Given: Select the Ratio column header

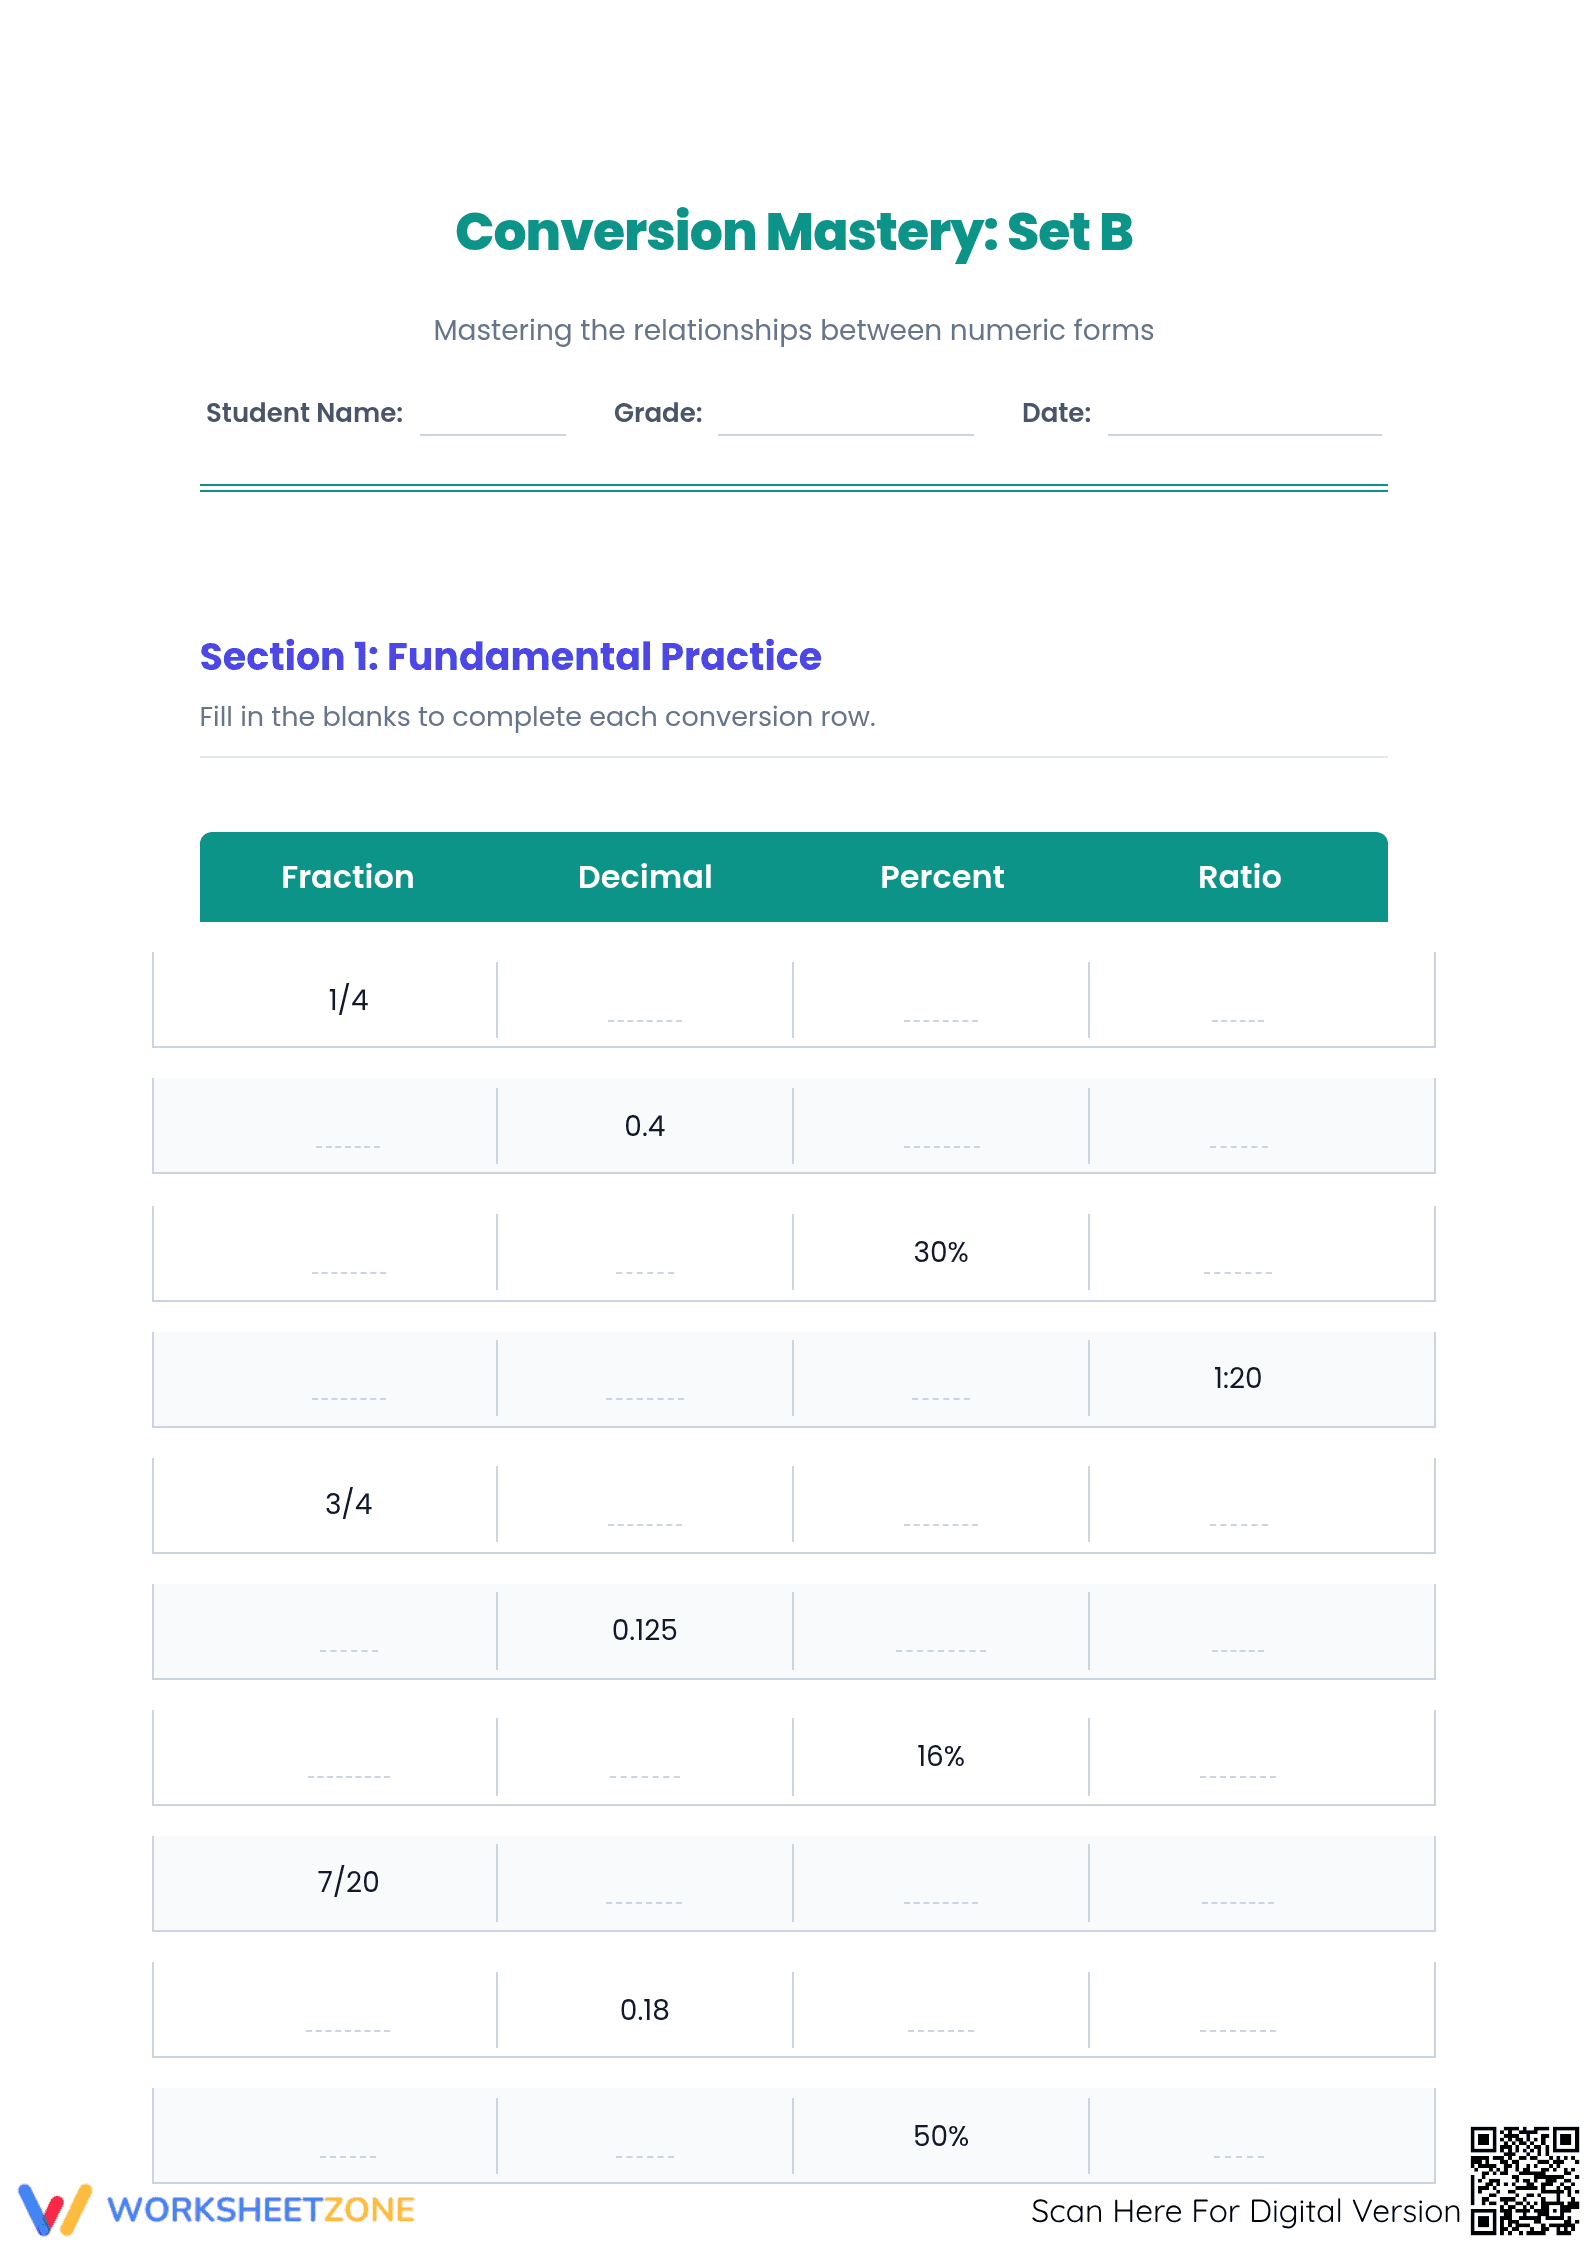Looking at the screenshot, I should [x=1239, y=877].
